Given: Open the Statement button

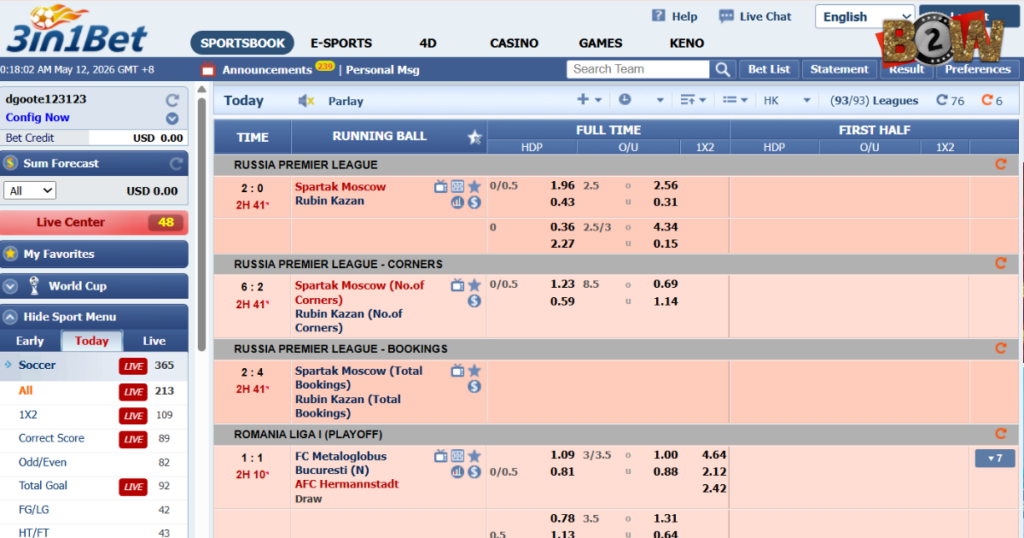Looking at the screenshot, I should point(839,69).
